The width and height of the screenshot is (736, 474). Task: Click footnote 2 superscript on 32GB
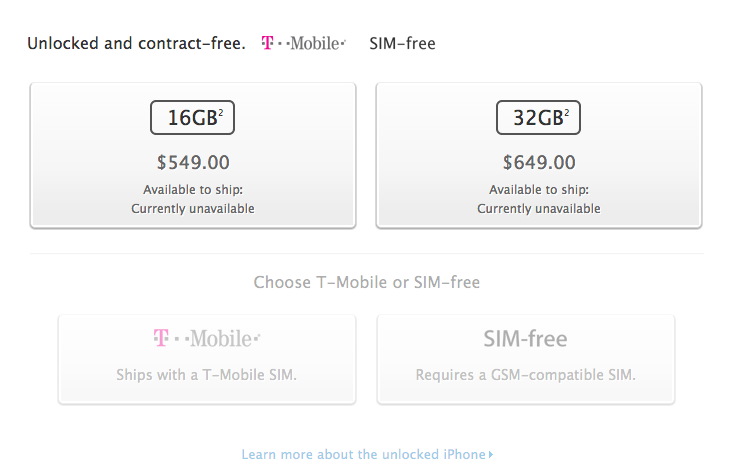click(x=567, y=112)
